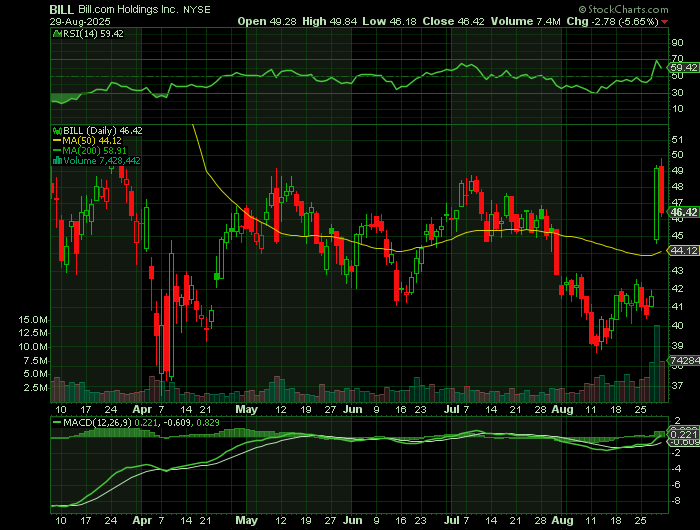Click the 48 label on price axis

coord(677,187)
